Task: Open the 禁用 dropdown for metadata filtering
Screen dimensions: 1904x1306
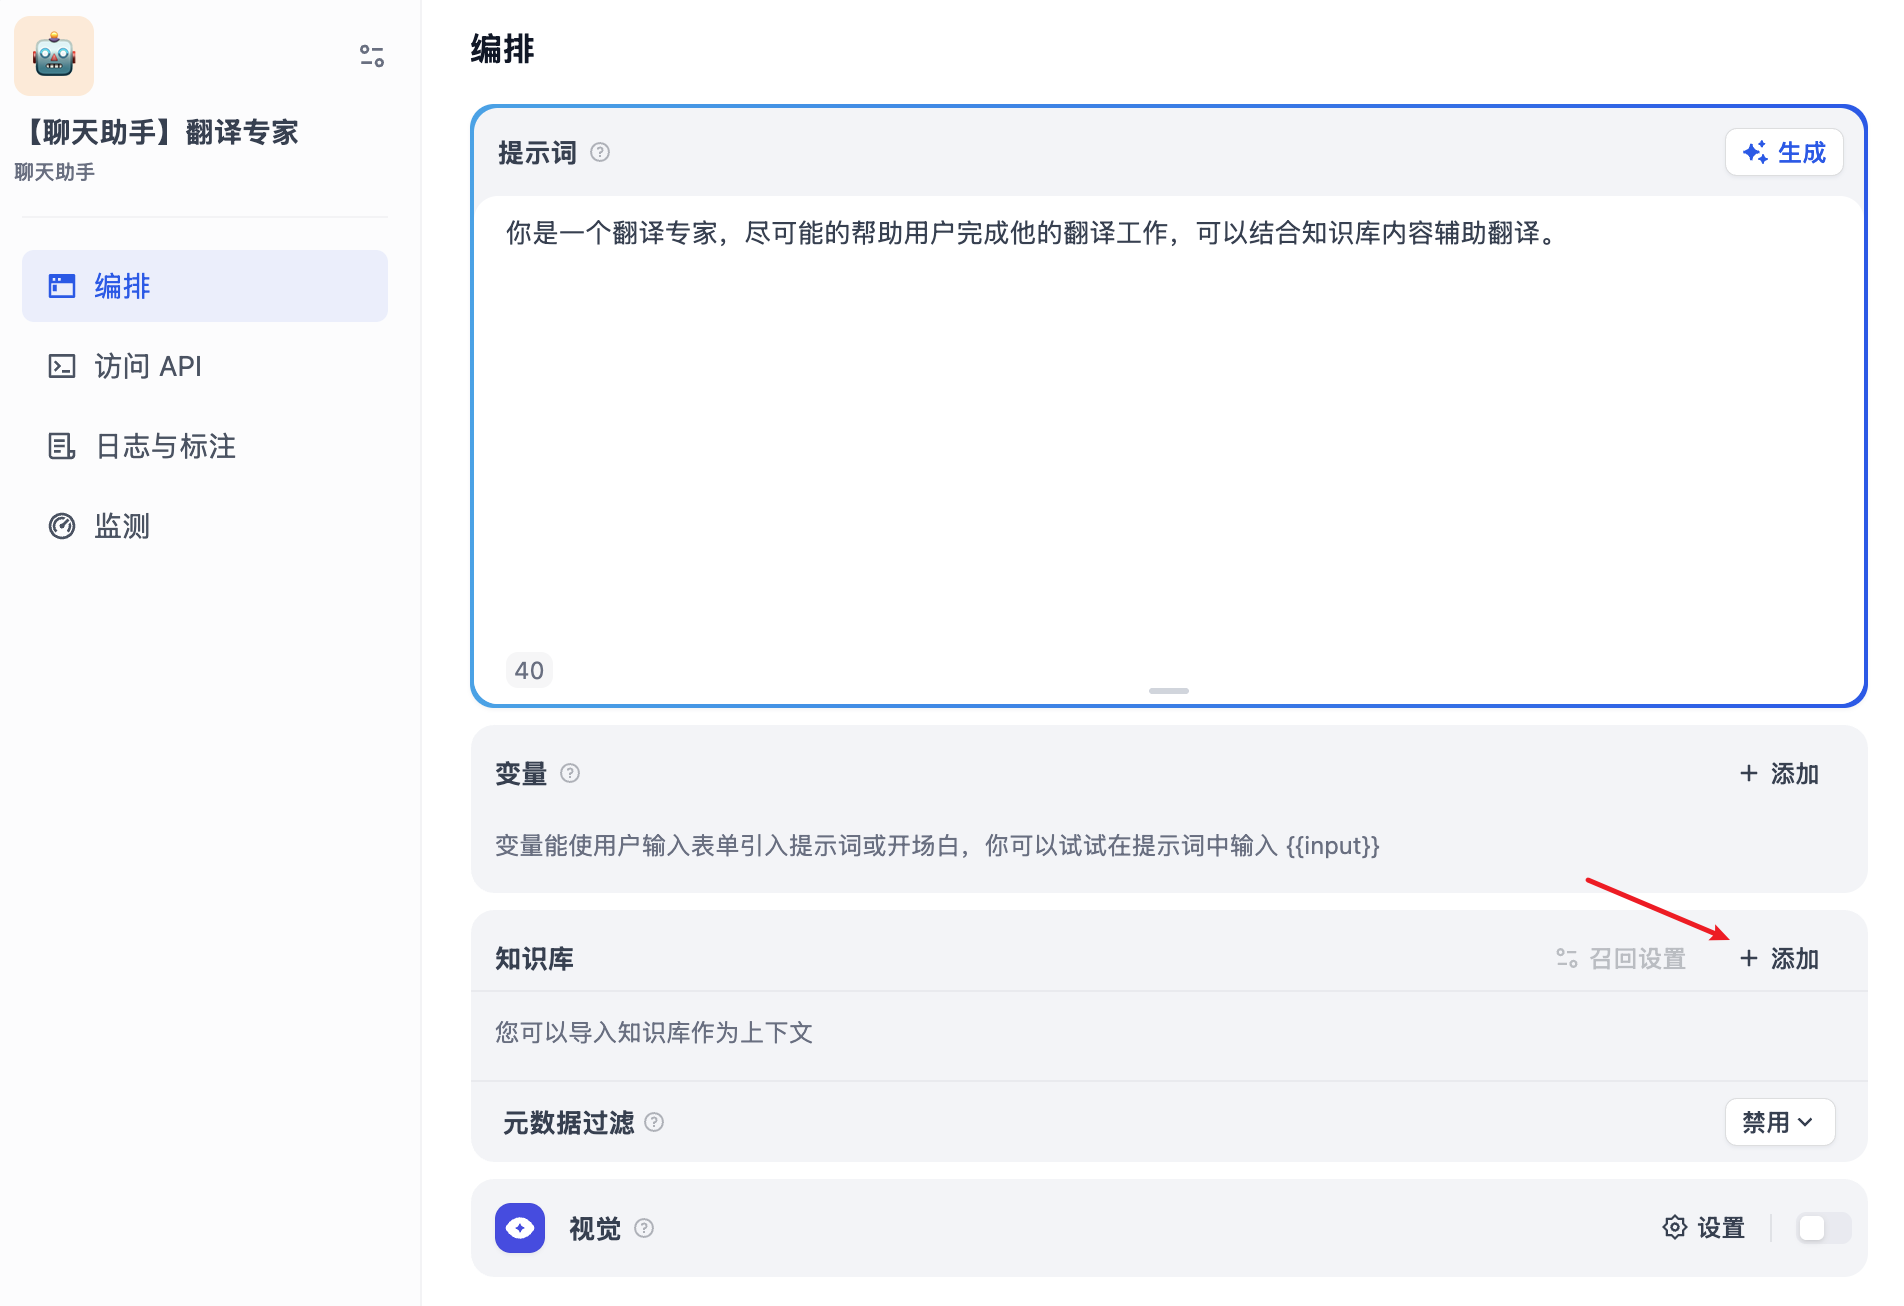Action: point(1779,1122)
